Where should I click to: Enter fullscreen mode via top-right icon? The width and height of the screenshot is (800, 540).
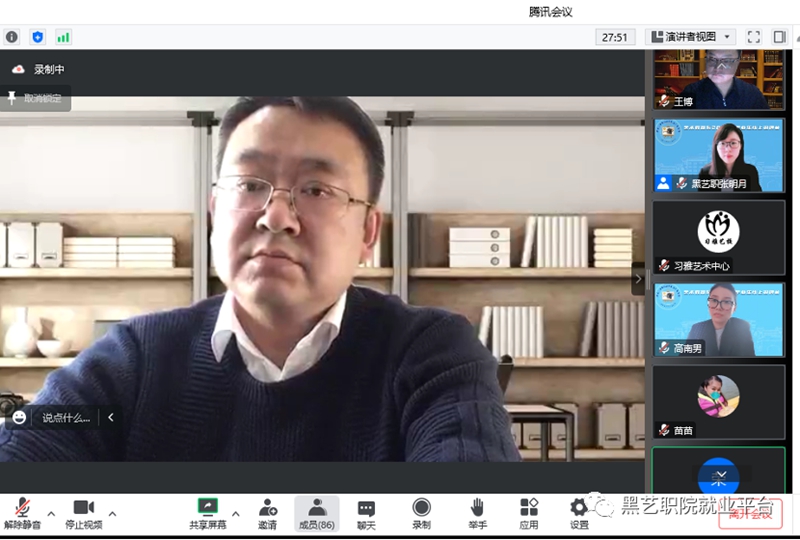tap(754, 37)
